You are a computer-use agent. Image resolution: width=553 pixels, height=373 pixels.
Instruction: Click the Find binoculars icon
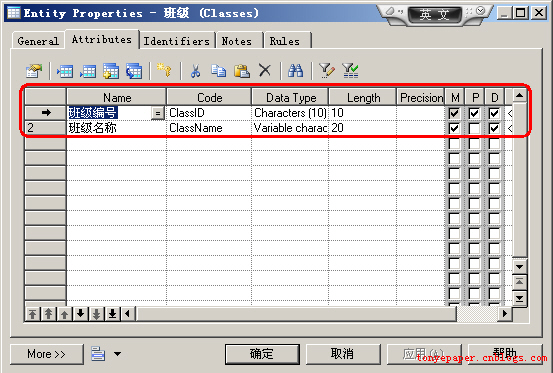[296, 71]
